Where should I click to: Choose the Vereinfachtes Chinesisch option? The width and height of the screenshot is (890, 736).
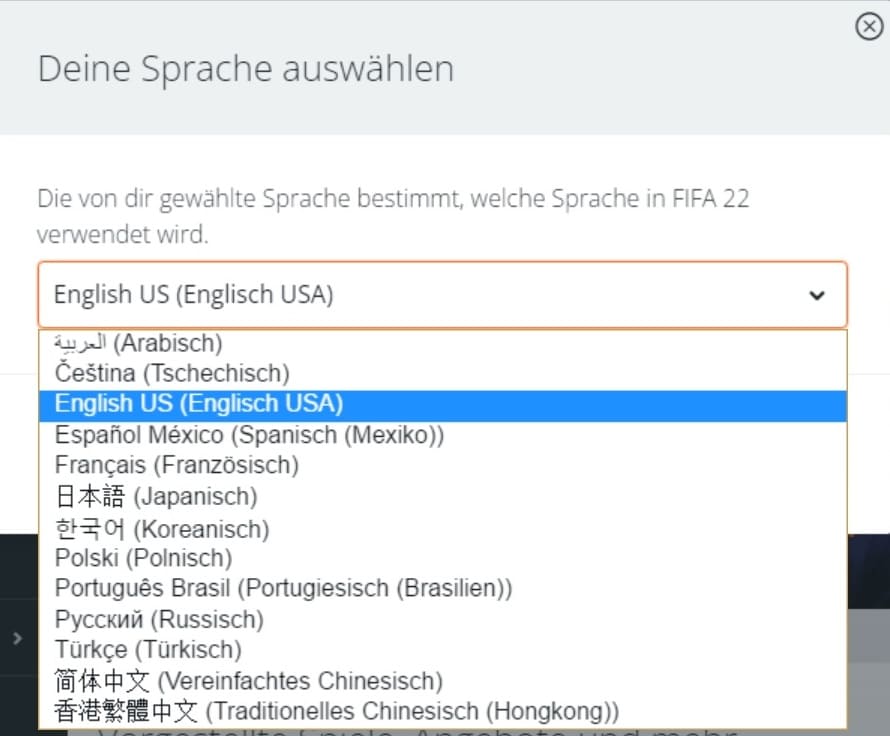[248, 681]
